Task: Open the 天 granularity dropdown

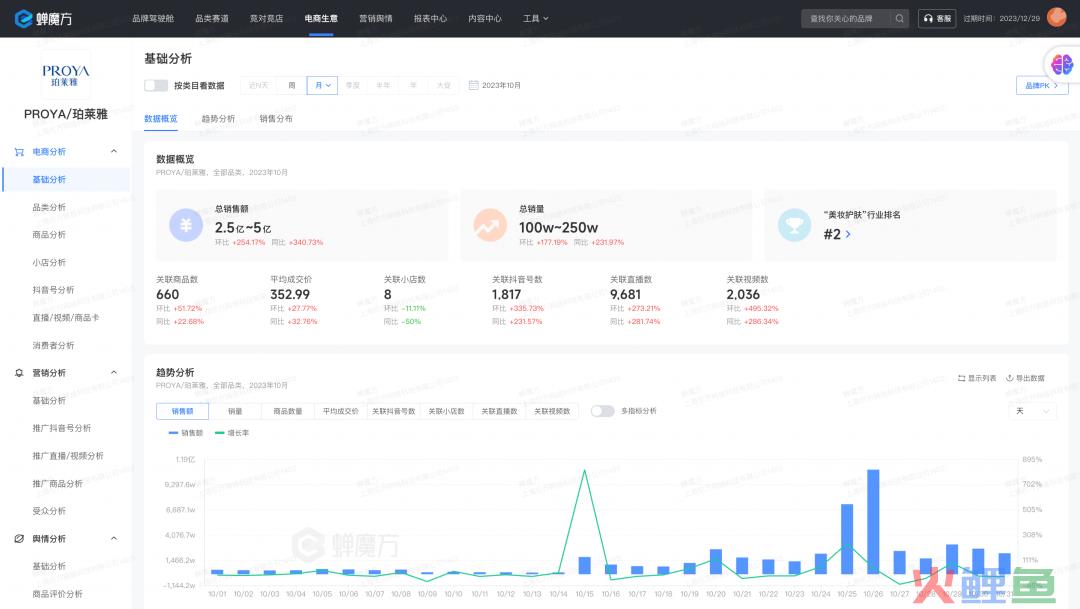Action: (1032, 411)
